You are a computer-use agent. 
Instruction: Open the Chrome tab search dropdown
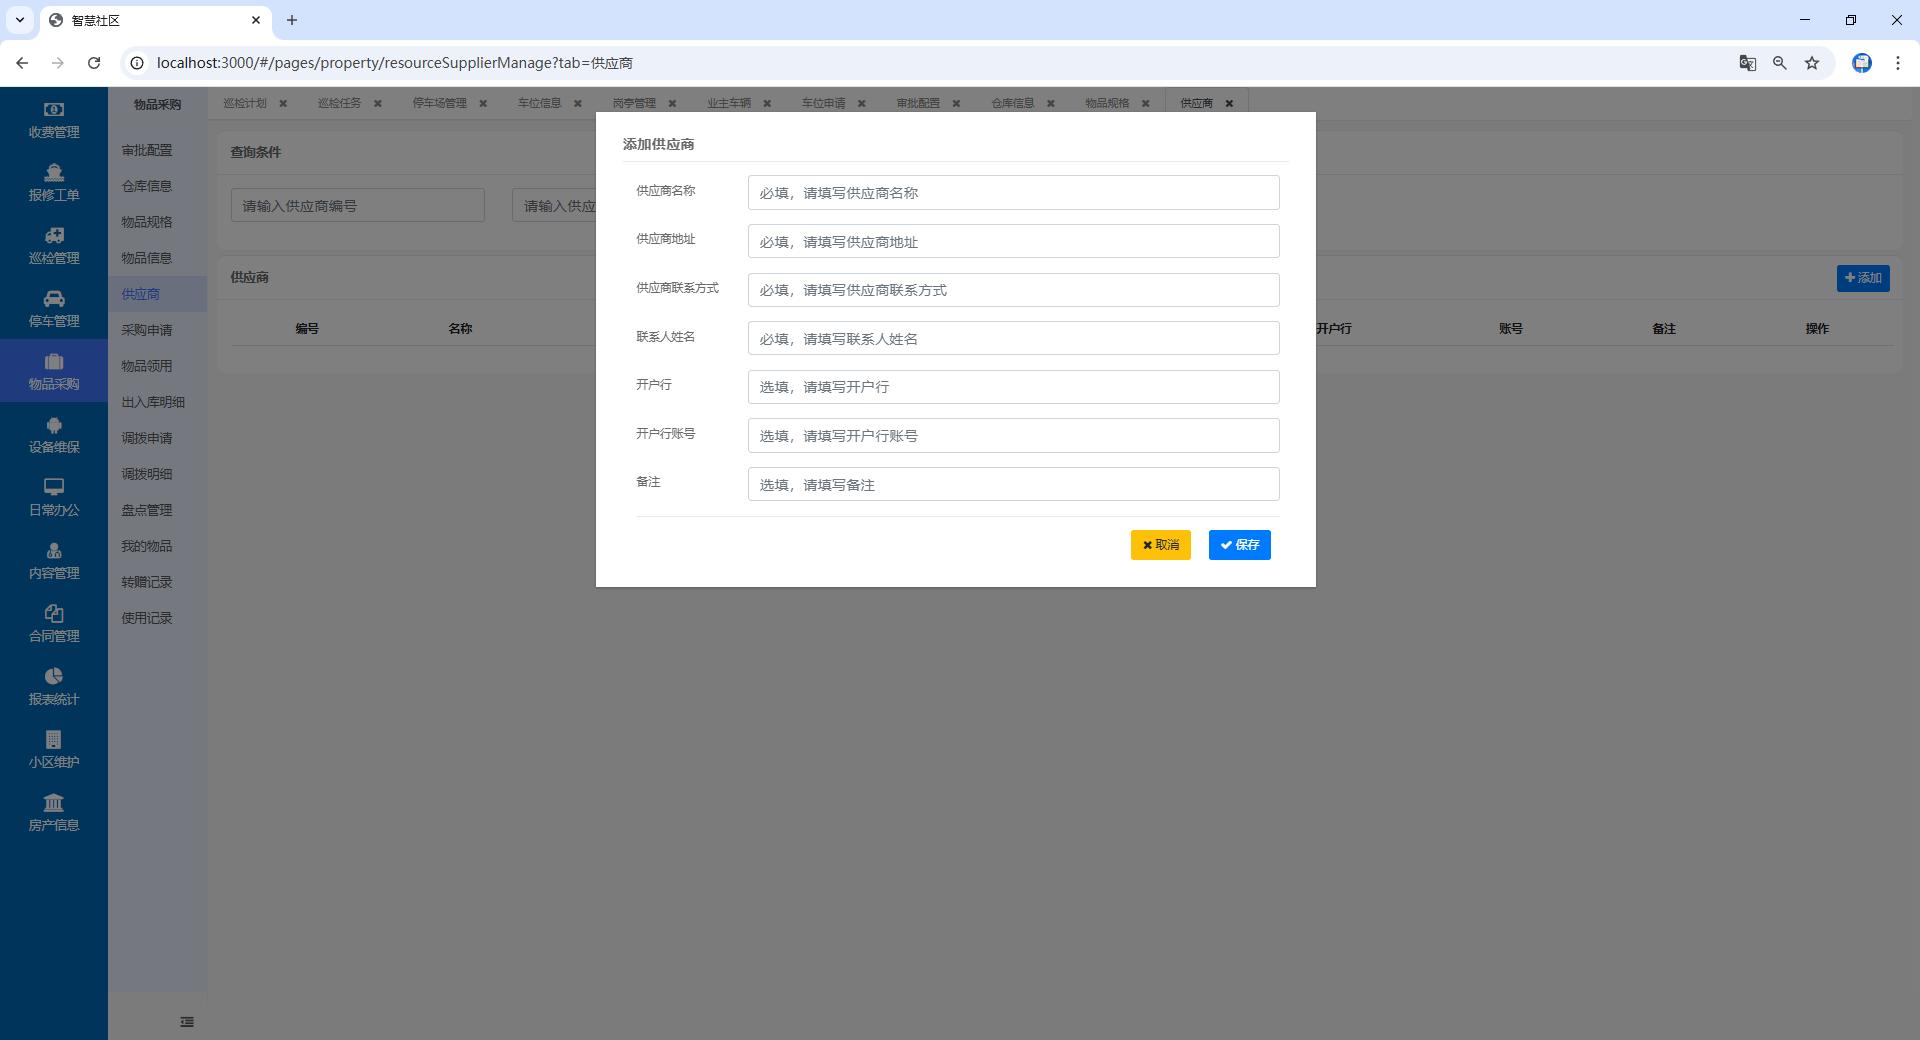19,20
